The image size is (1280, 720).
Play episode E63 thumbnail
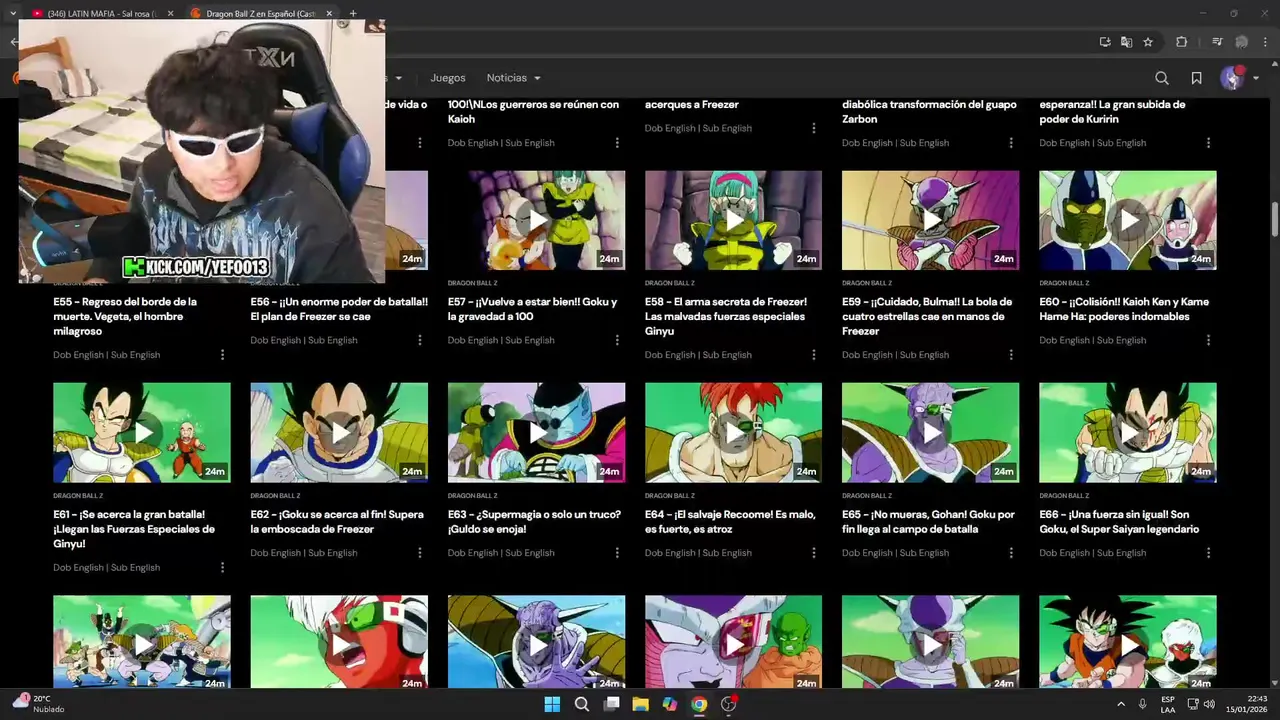[536, 432]
